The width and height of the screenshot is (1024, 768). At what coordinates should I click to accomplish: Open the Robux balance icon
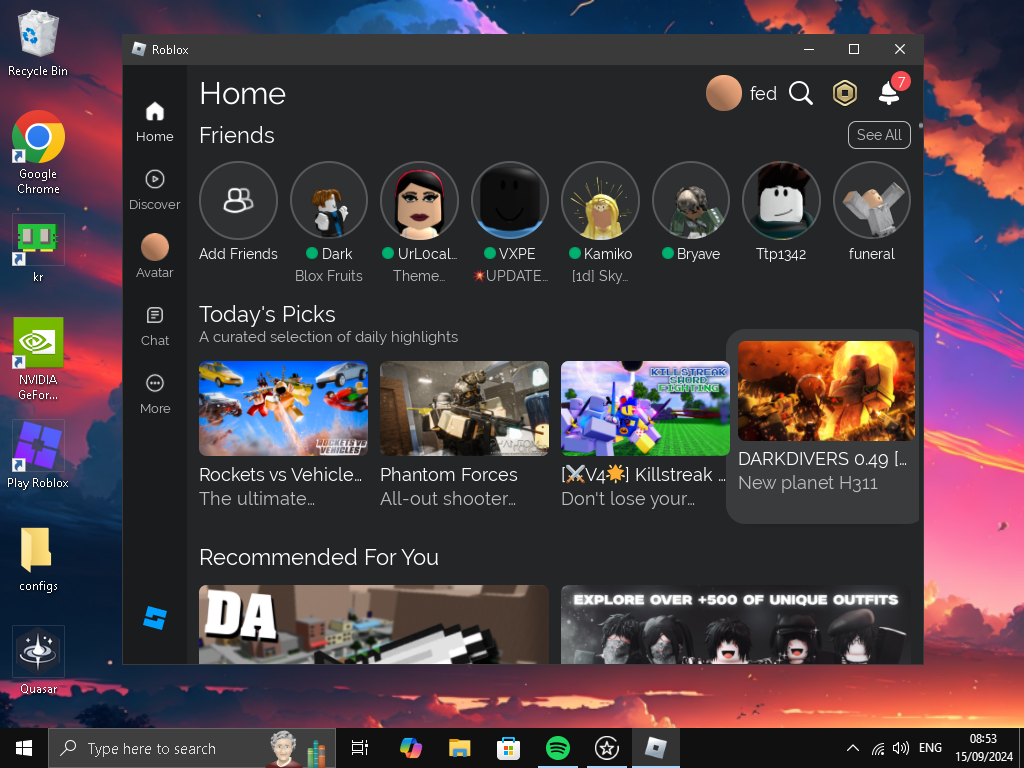(x=844, y=93)
